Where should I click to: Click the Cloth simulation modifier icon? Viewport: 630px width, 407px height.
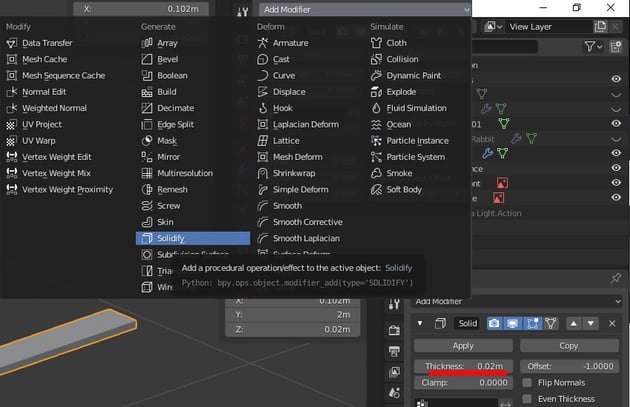(376, 43)
